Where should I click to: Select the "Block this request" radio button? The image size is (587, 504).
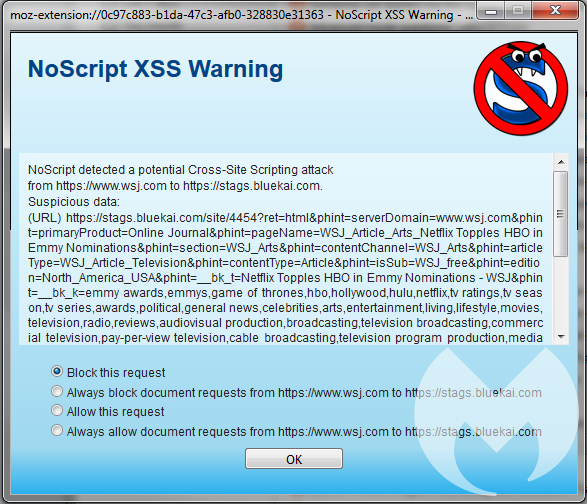tap(57, 371)
